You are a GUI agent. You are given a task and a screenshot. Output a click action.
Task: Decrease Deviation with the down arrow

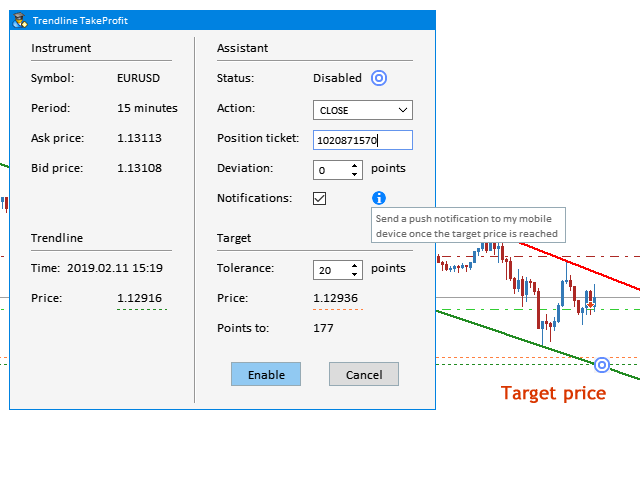tap(354, 175)
